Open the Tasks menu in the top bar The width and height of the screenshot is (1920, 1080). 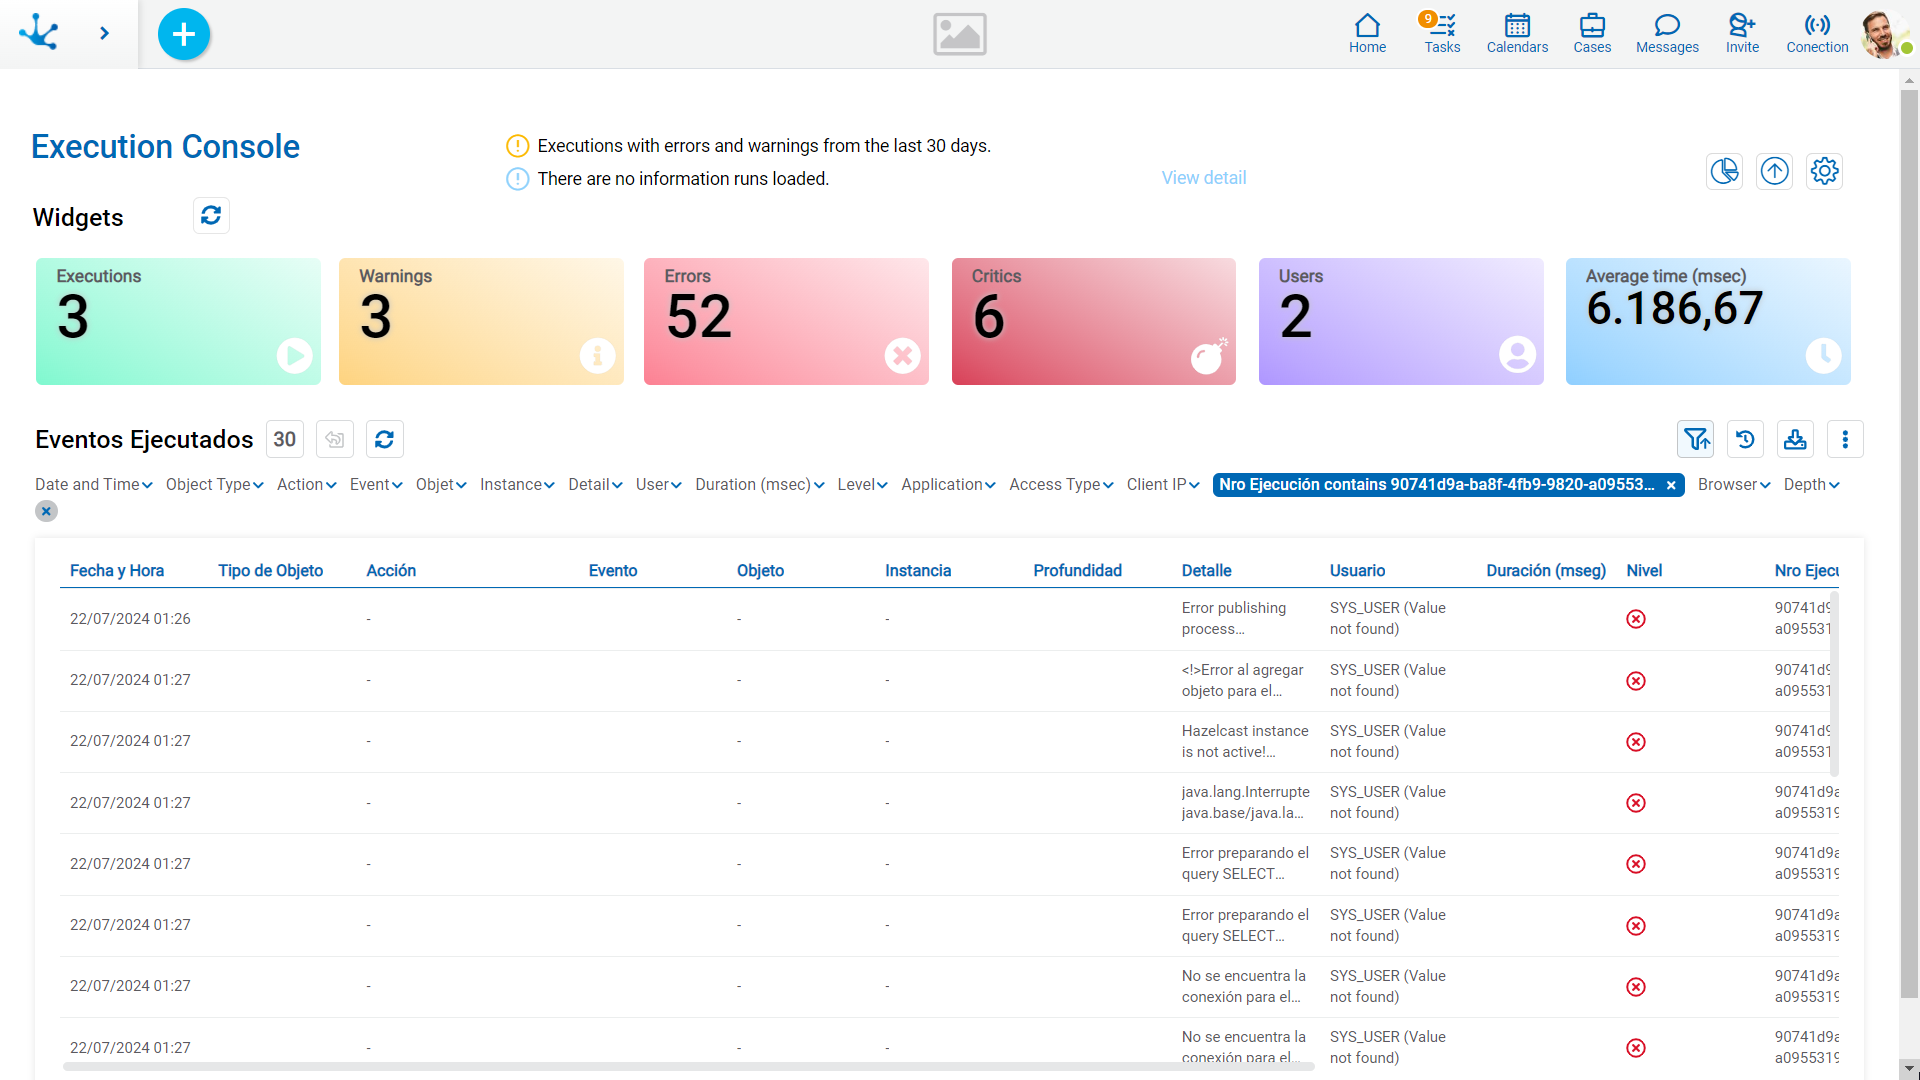1442,33
